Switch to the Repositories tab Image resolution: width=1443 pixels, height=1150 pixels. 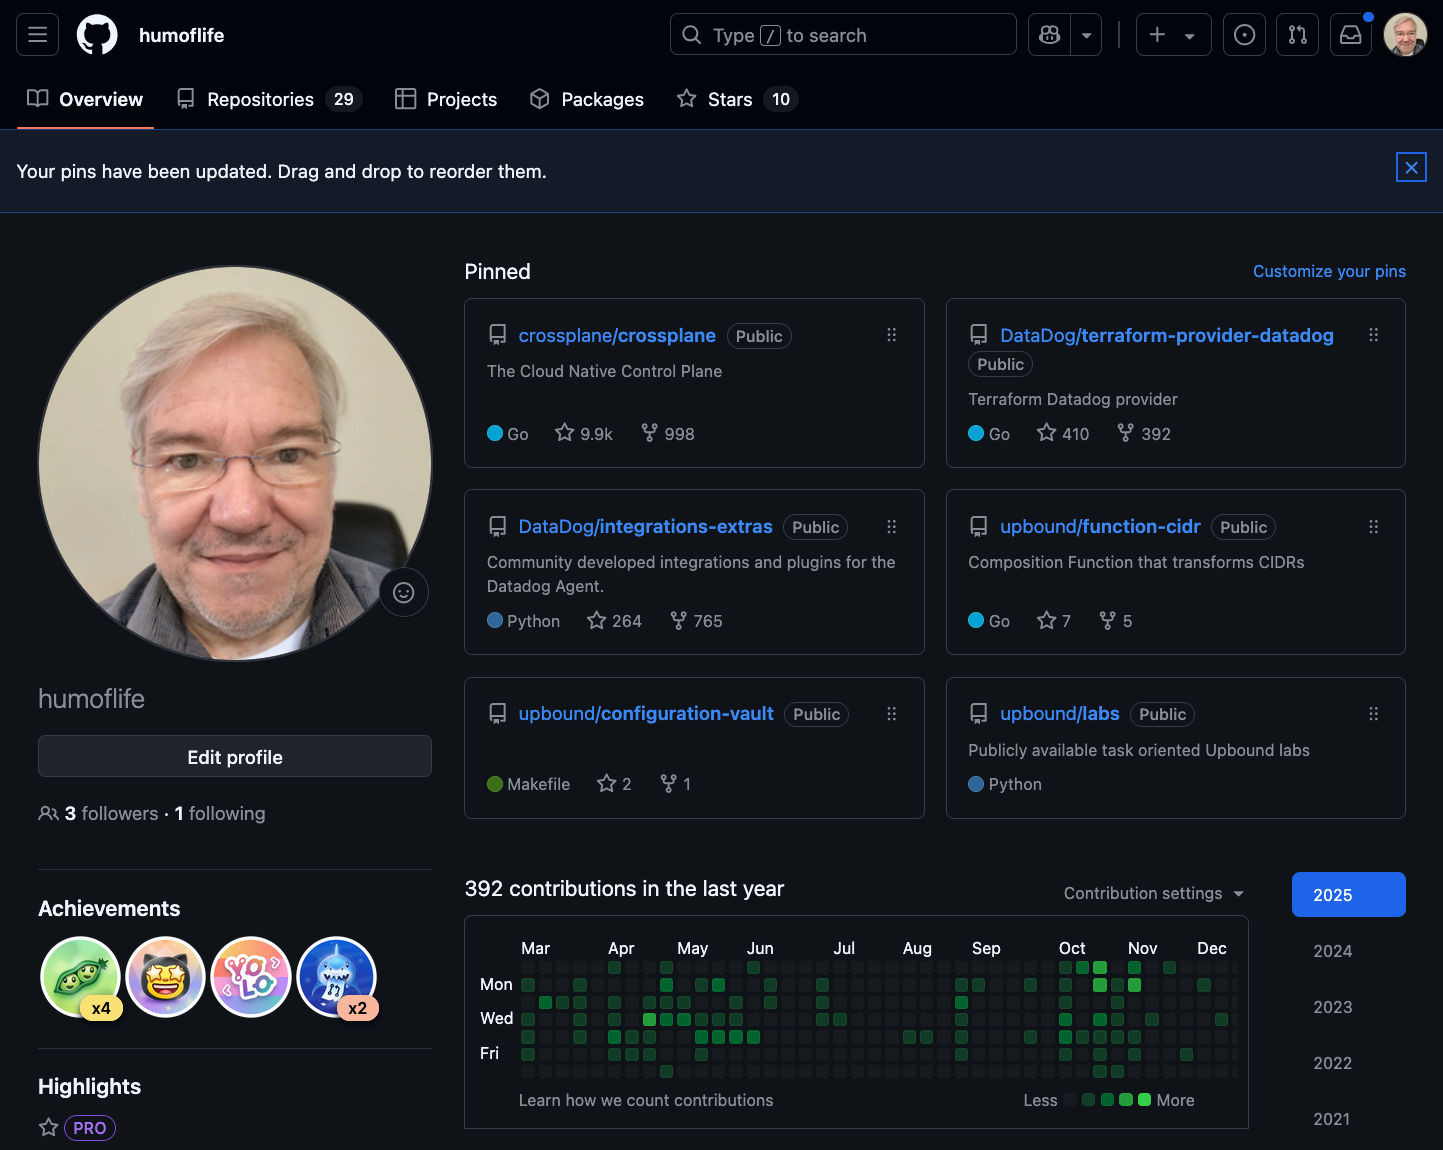coord(269,99)
